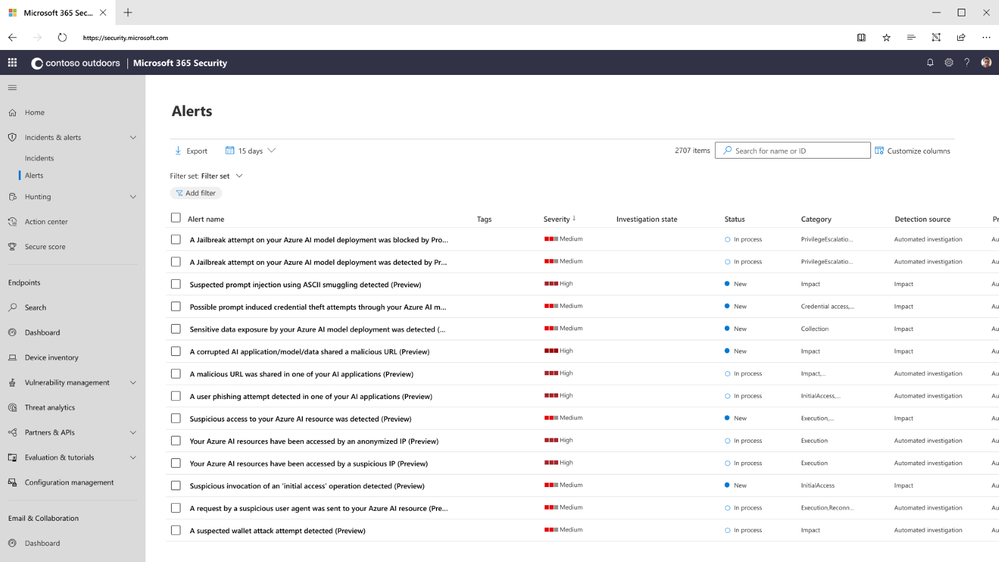Screen dimensions: 999x562
Task: Go to Home navigation item
Action: coord(34,112)
